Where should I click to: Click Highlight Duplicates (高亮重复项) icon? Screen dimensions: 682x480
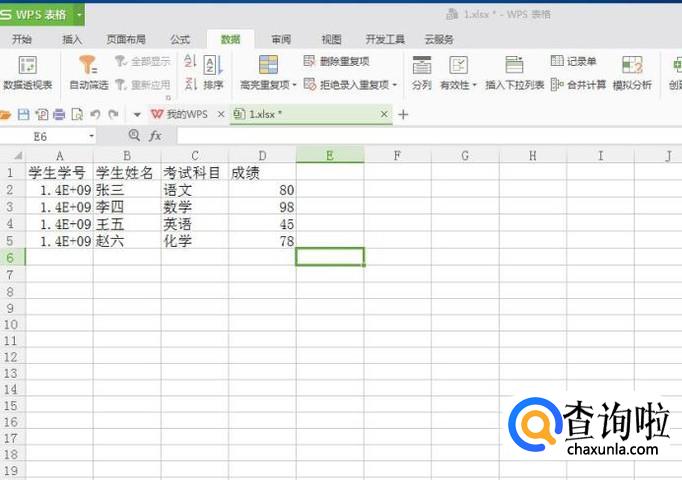(x=268, y=65)
